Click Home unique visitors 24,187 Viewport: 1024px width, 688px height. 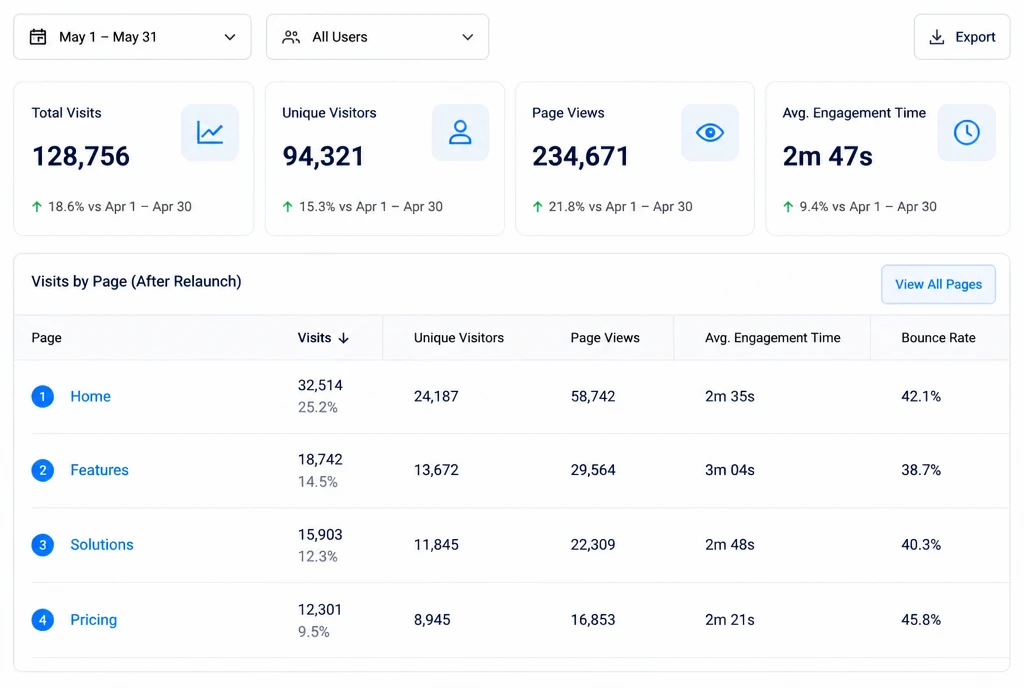(436, 396)
